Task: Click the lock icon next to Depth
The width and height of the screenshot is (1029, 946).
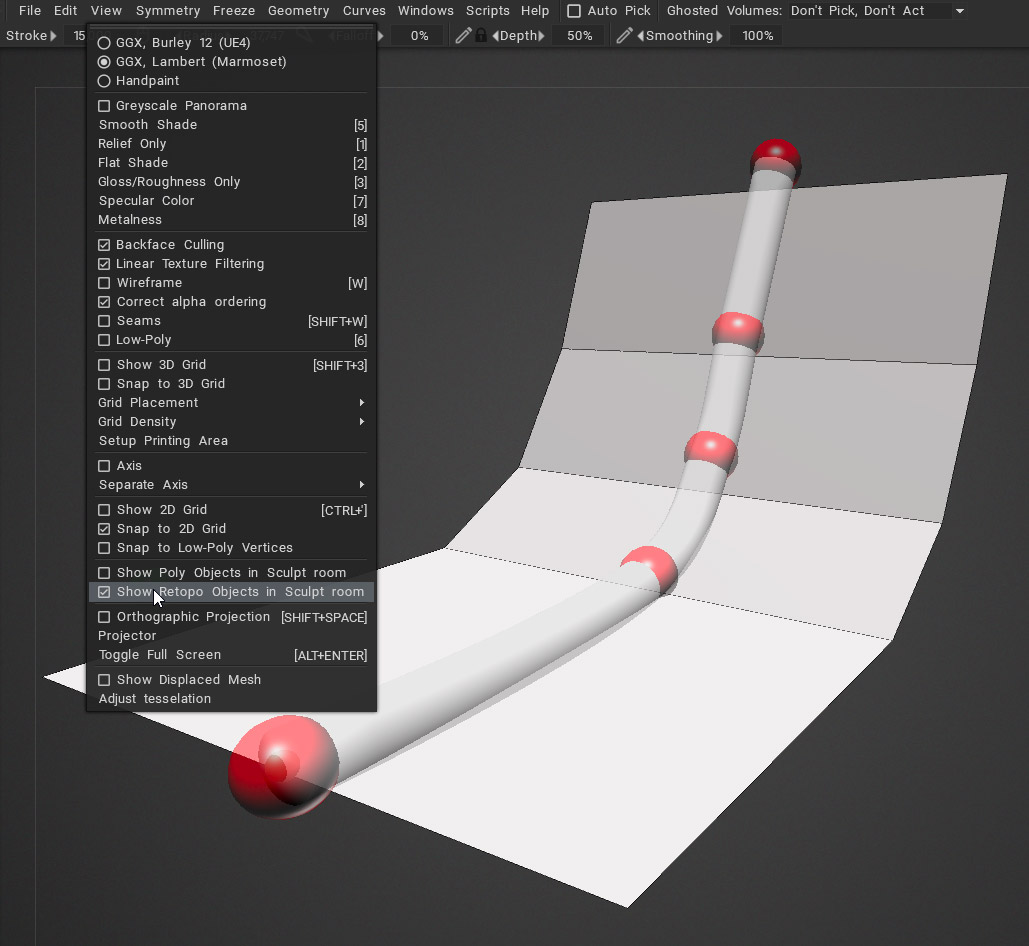Action: pyautogui.click(x=481, y=36)
